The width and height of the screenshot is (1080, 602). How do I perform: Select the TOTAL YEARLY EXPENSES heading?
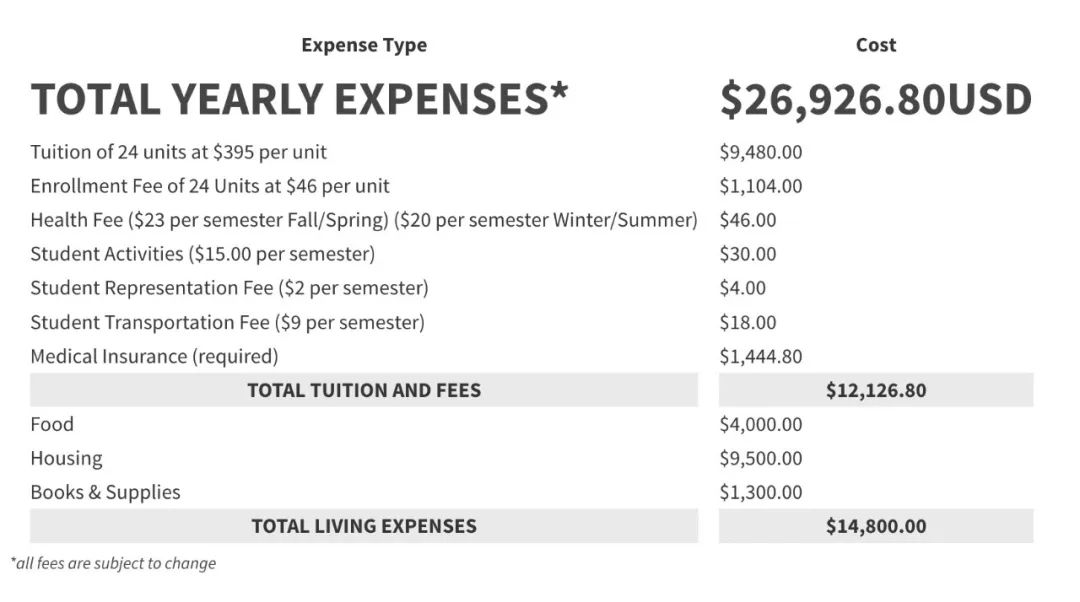coord(299,98)
